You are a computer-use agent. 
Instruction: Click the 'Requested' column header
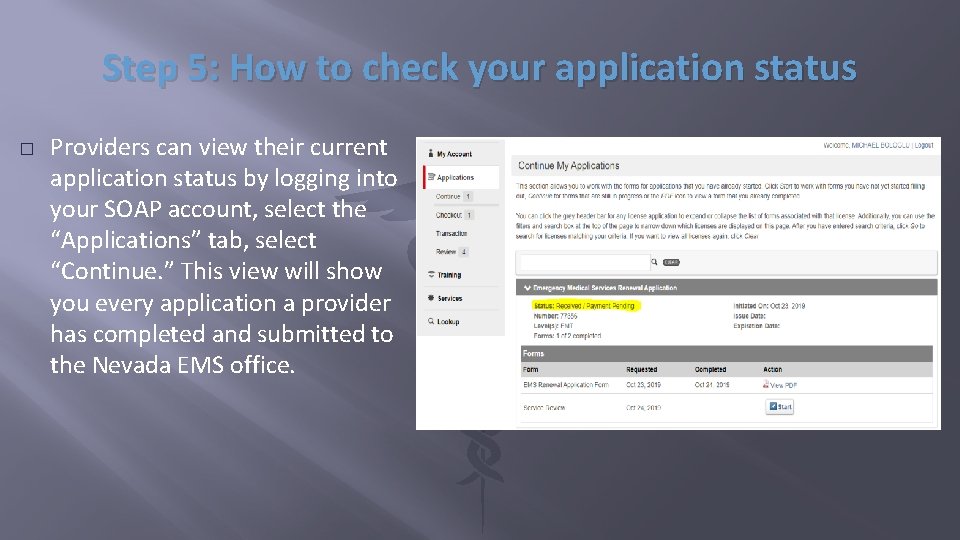[641, 369]
